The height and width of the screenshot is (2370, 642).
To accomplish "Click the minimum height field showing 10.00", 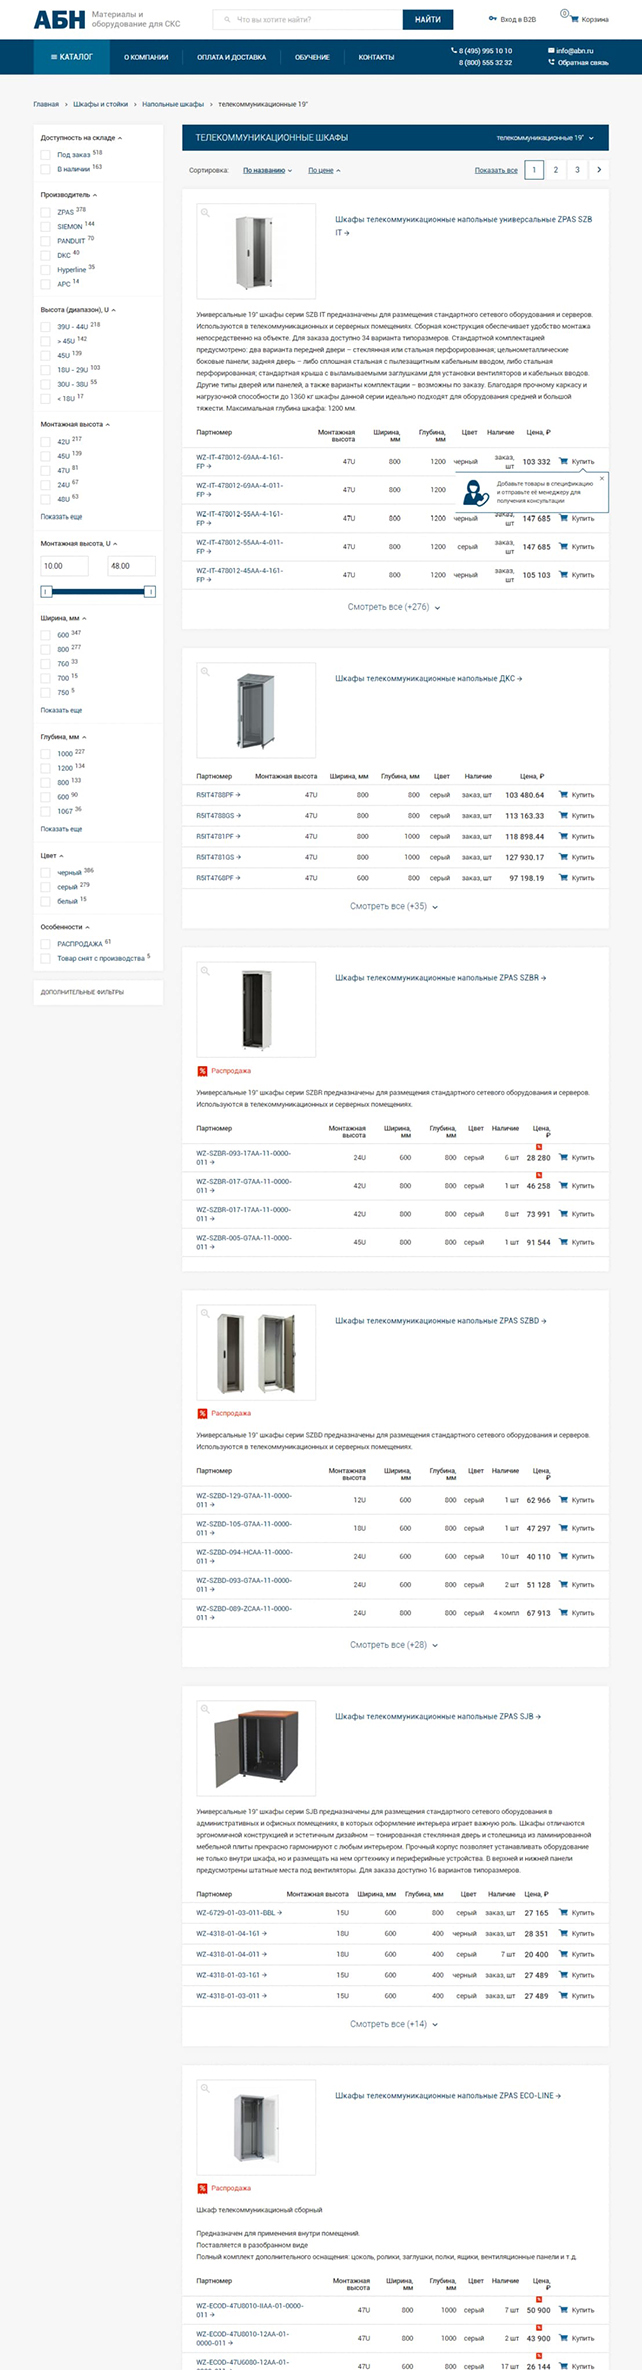I will tap(64, 566).
